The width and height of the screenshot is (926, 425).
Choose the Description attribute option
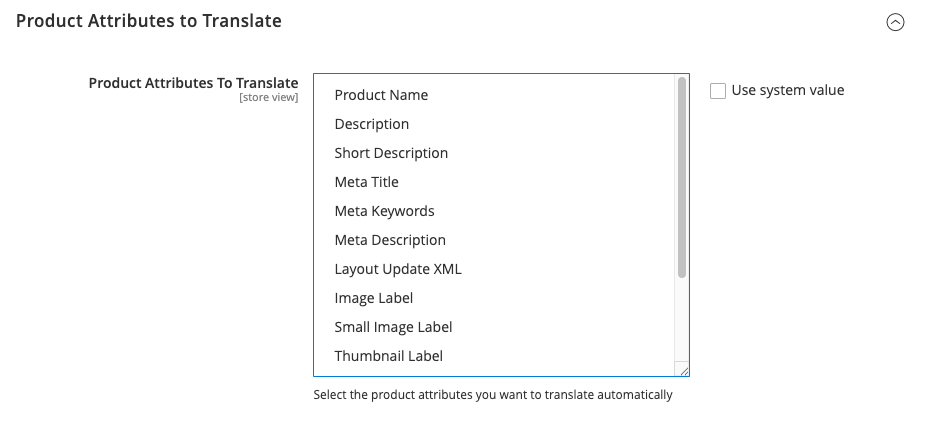coord(371,124)
